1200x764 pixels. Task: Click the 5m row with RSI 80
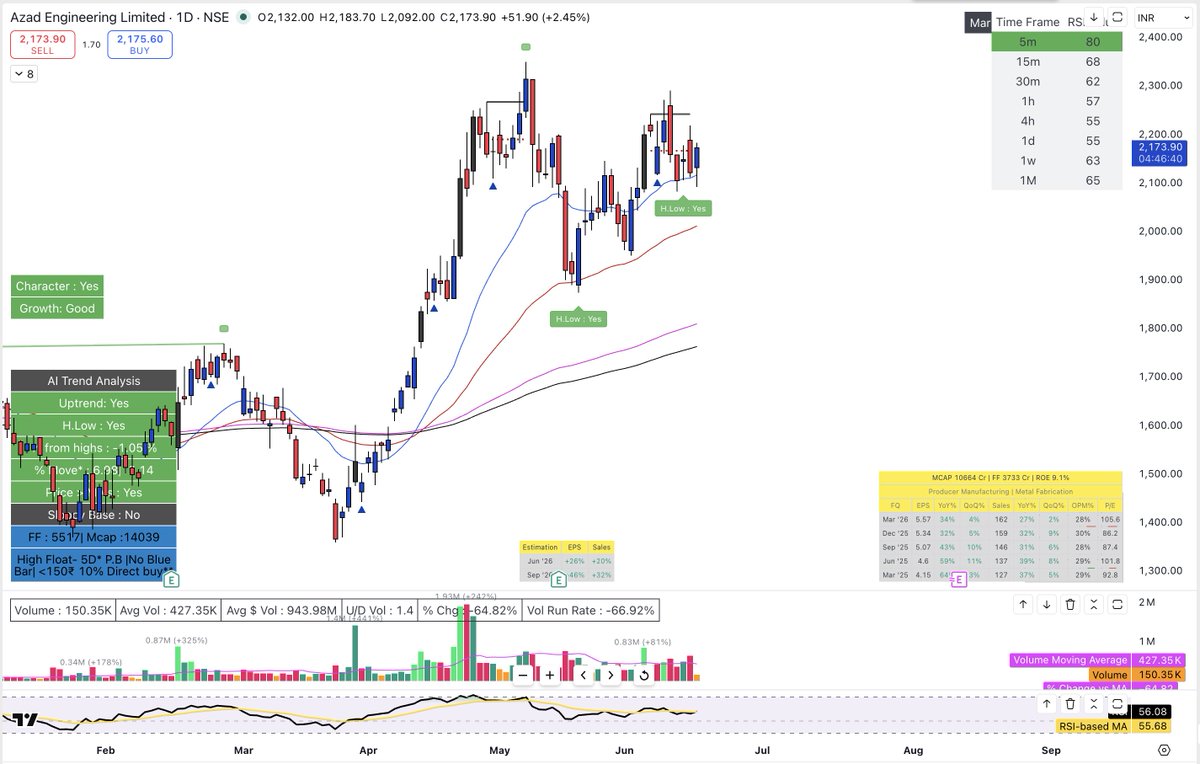1057,42
